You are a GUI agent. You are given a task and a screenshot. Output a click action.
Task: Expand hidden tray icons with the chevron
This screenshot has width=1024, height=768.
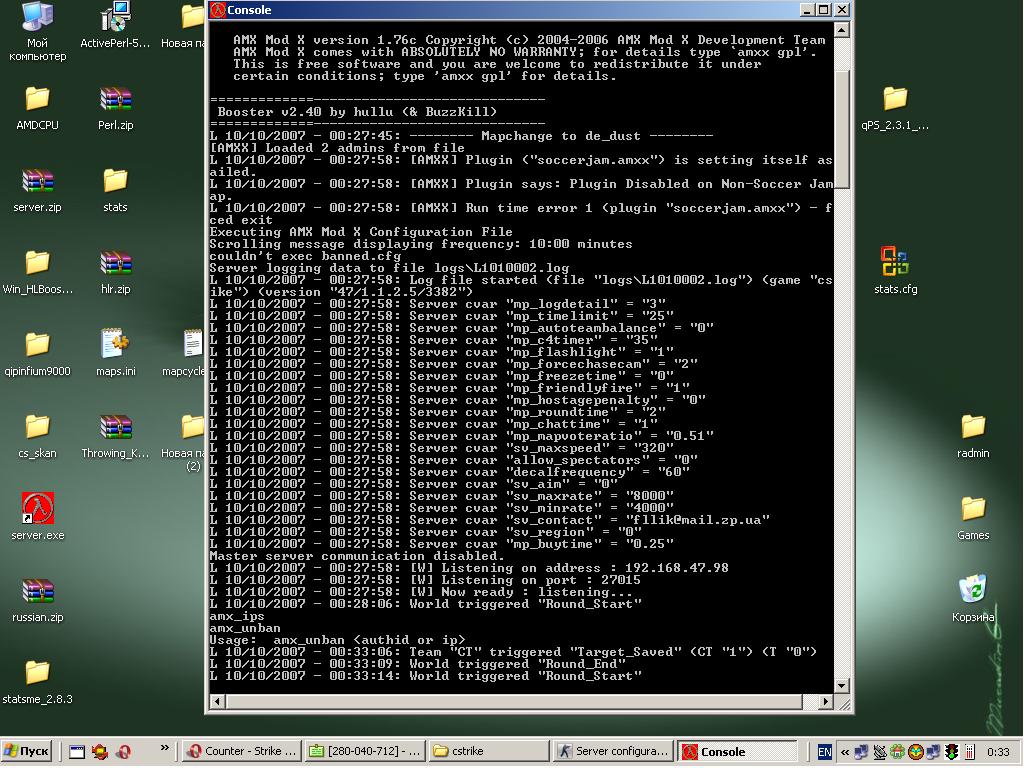coord(844,752)
